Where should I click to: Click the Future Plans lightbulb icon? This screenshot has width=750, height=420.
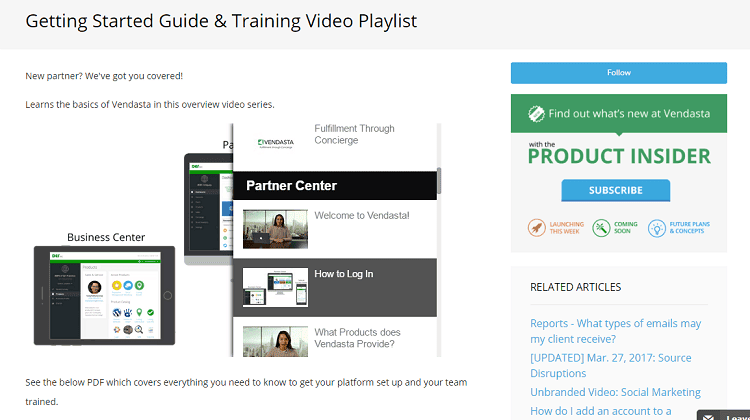click(x=657, y=228)
